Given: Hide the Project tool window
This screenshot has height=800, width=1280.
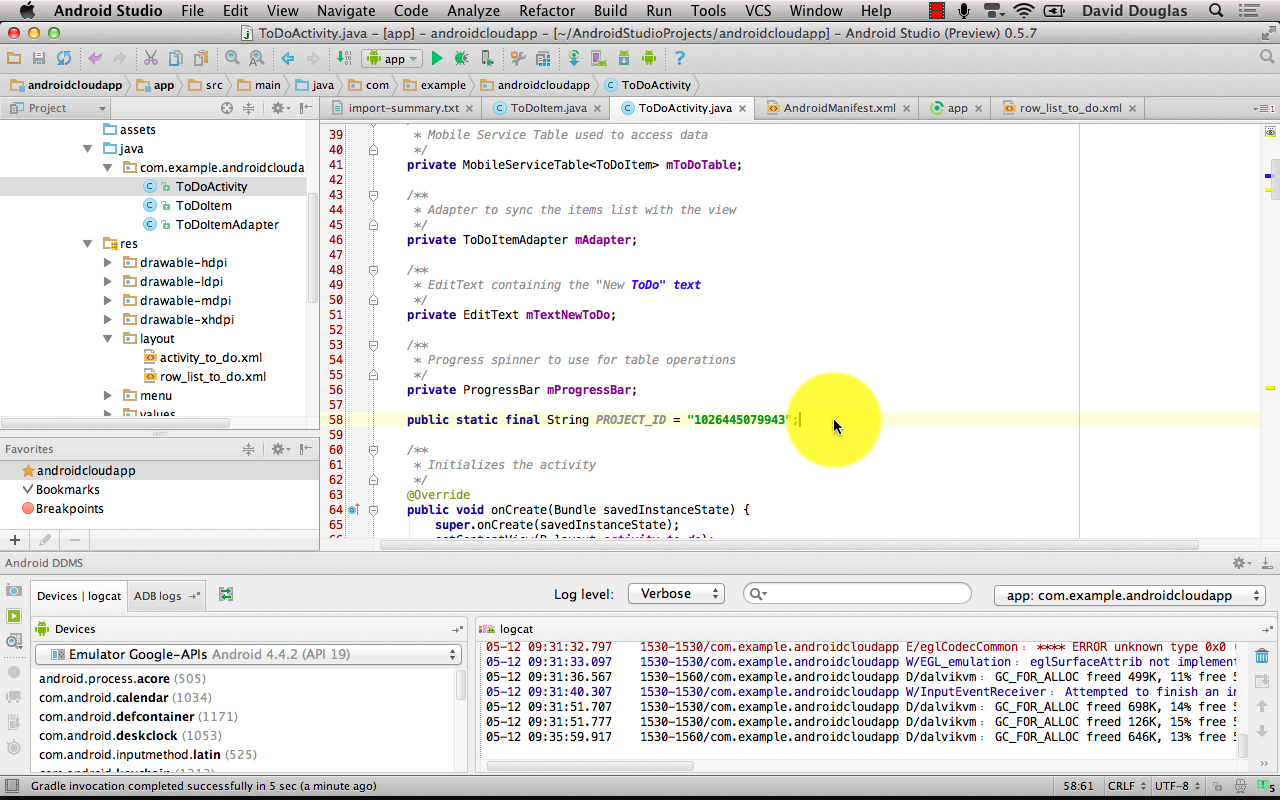Looking at the screenshot, I should click(x=304, y=108).
